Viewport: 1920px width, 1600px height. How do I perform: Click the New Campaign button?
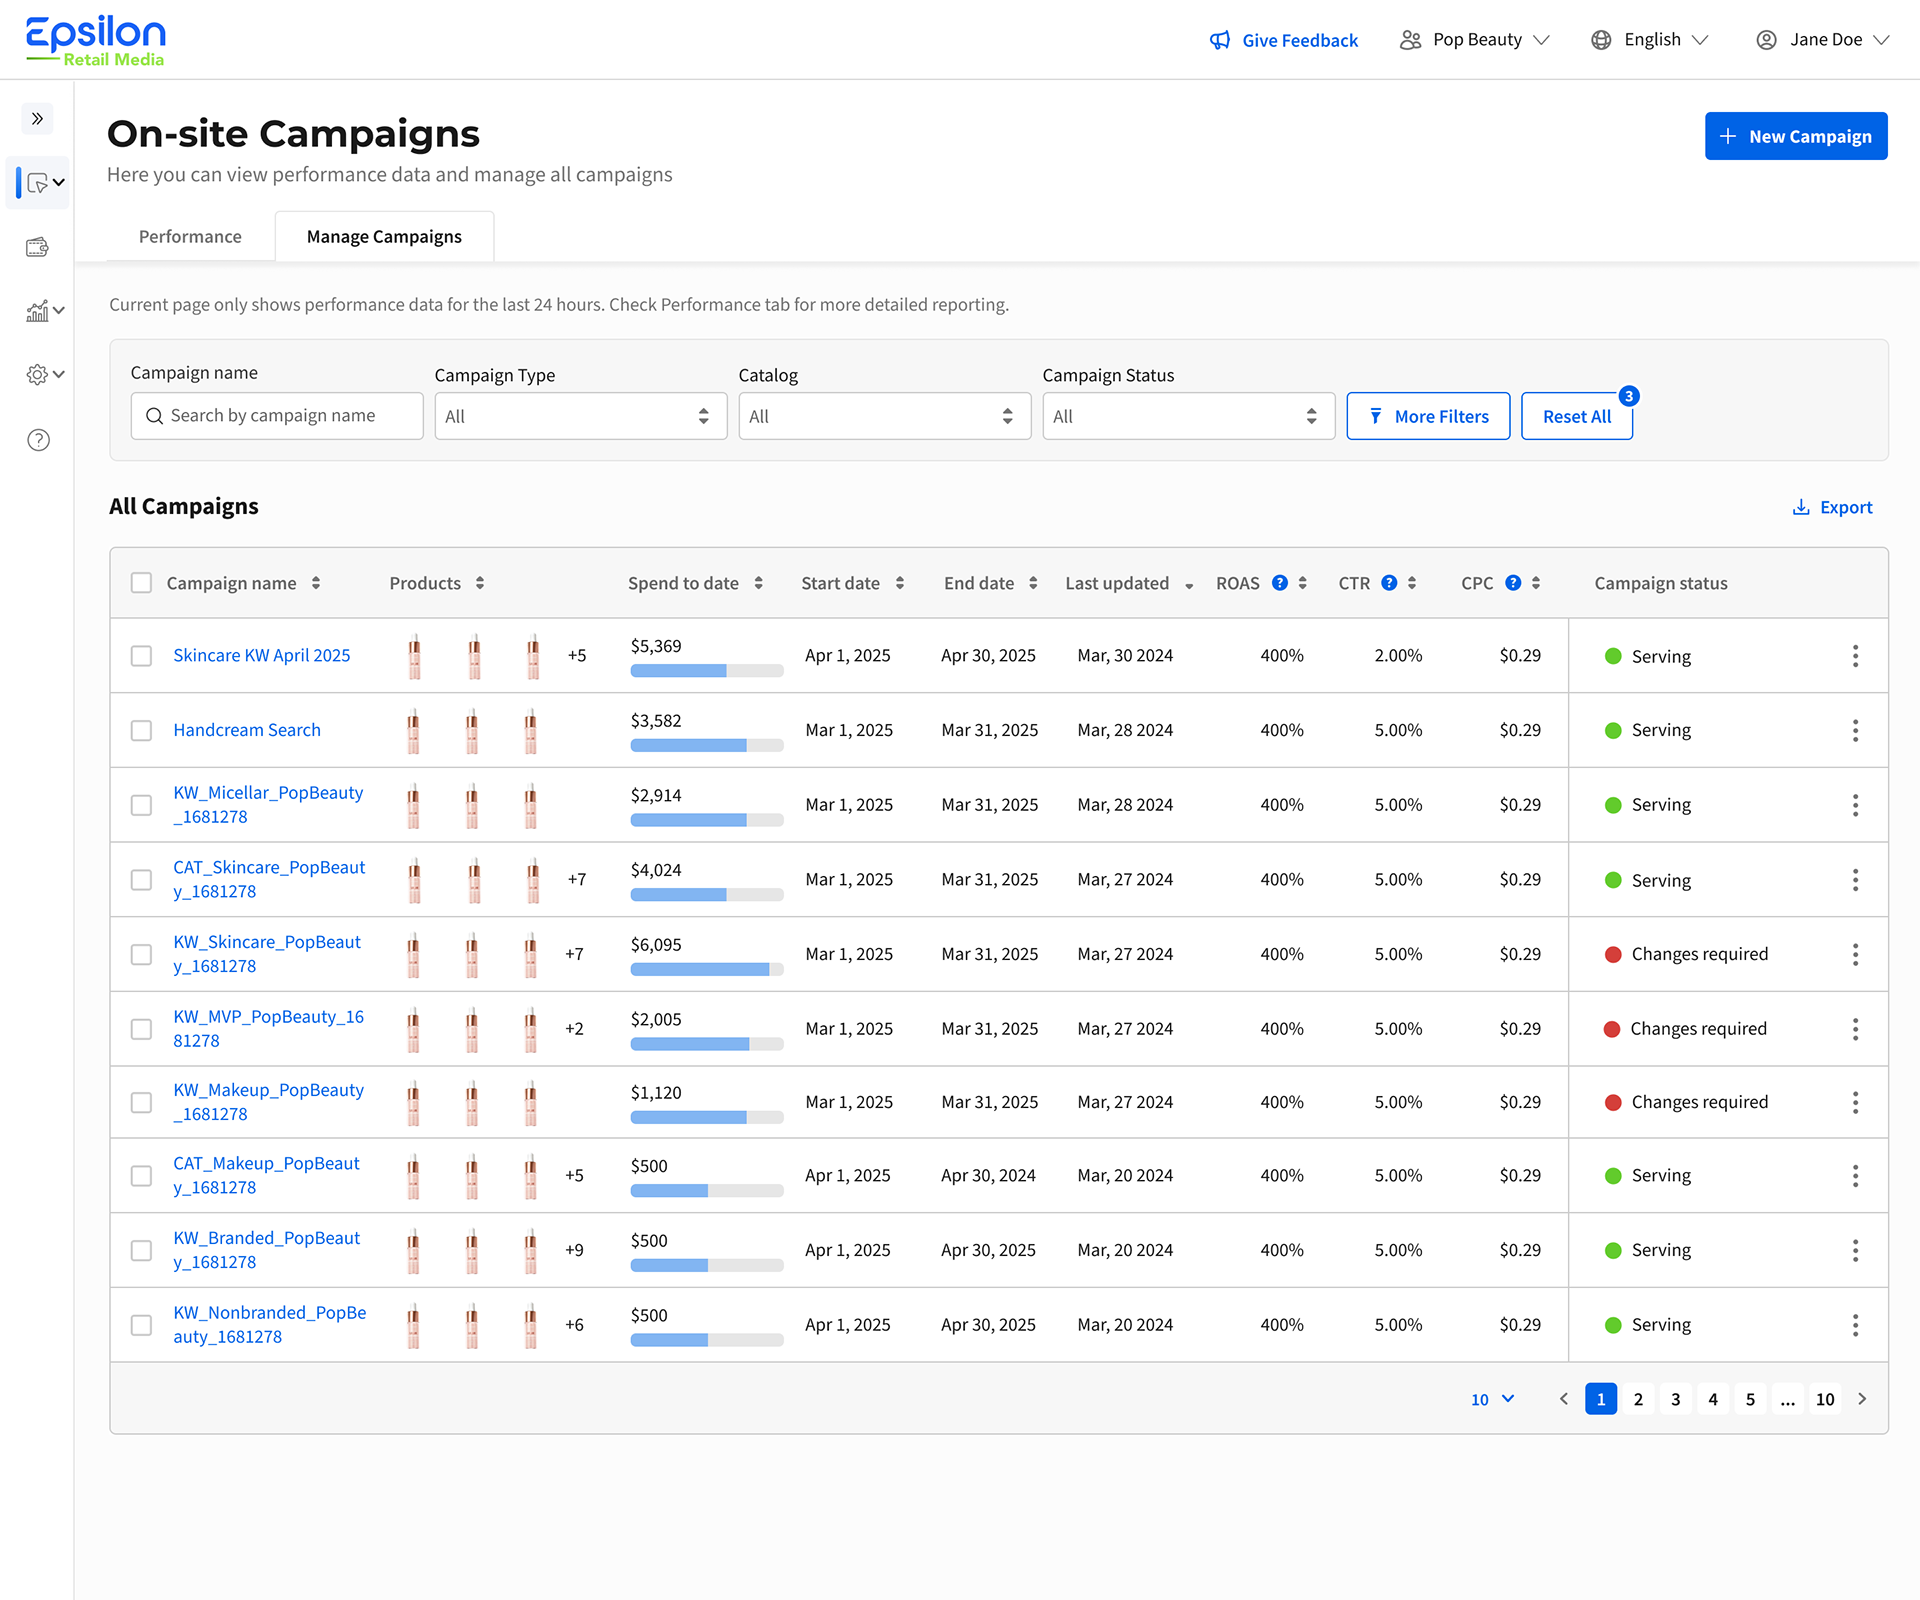1796,136
